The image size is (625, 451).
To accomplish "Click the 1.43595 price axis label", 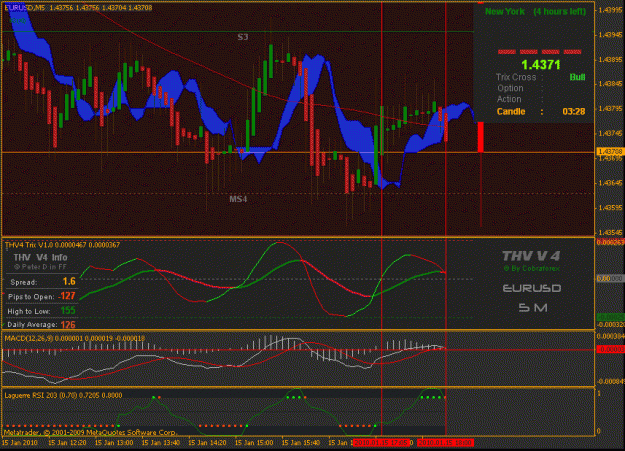I will (611, 208).
